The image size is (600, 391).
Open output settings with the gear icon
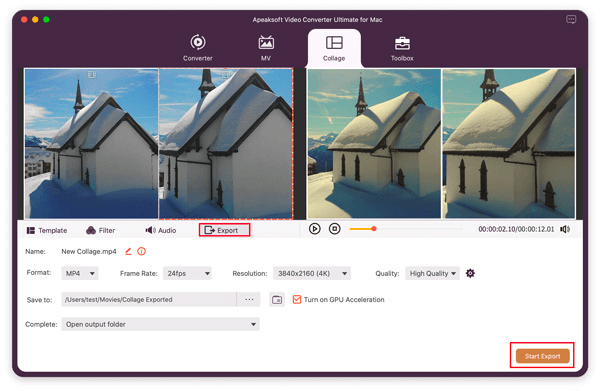(470, 273)
